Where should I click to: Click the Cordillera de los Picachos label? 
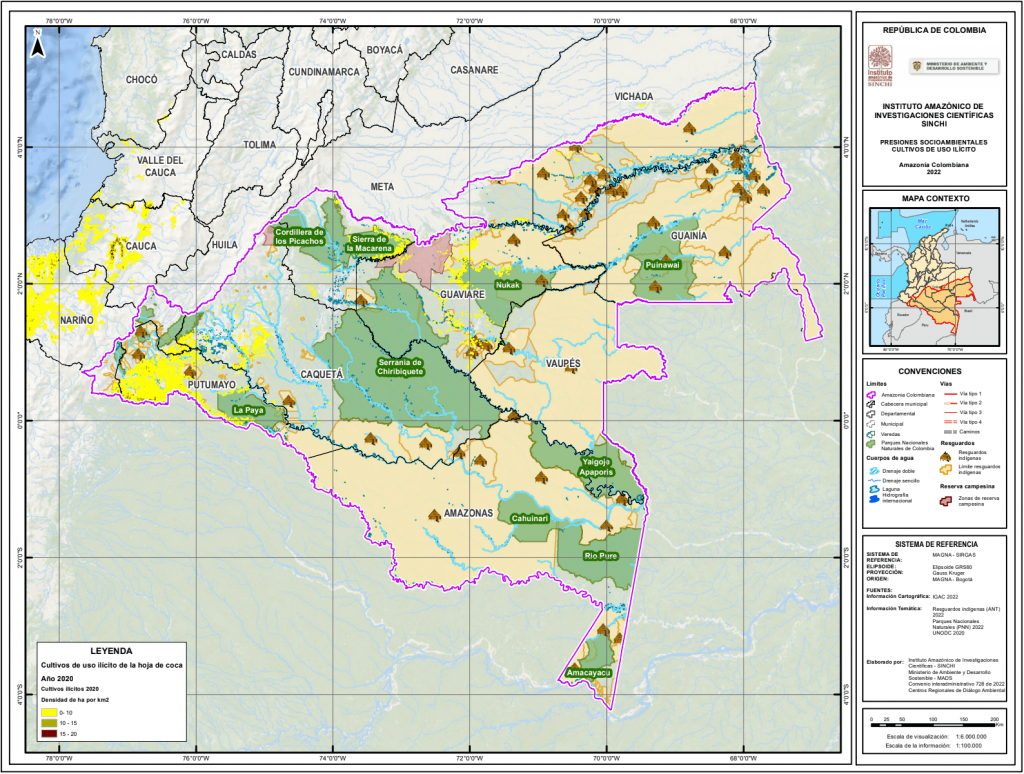coord(299,236)
